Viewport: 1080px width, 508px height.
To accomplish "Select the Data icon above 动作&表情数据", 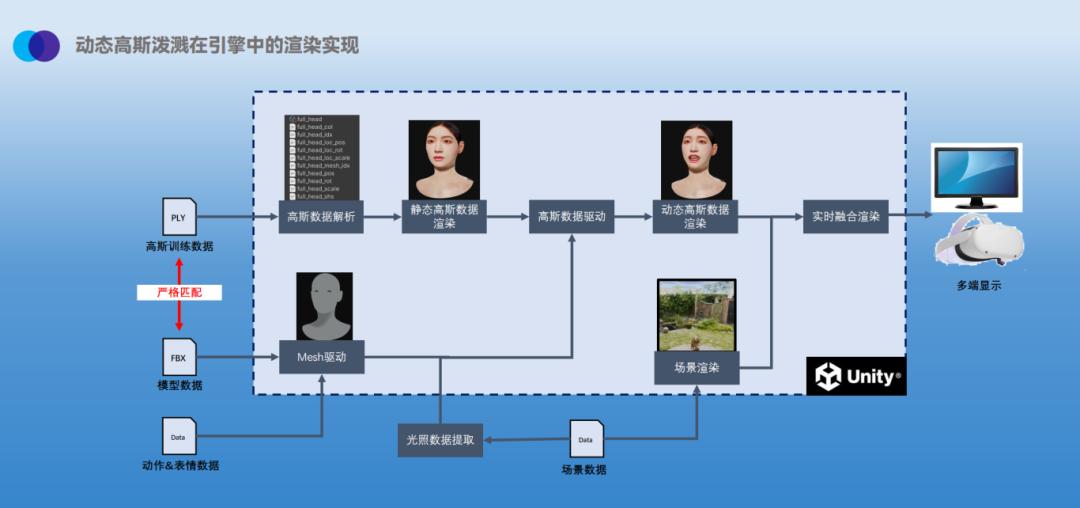I will 179,436.
